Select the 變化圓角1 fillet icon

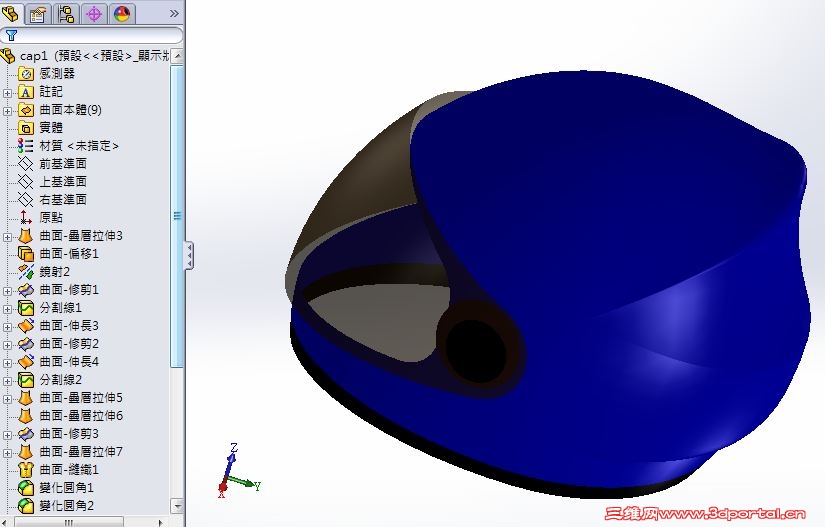(26, 488)
